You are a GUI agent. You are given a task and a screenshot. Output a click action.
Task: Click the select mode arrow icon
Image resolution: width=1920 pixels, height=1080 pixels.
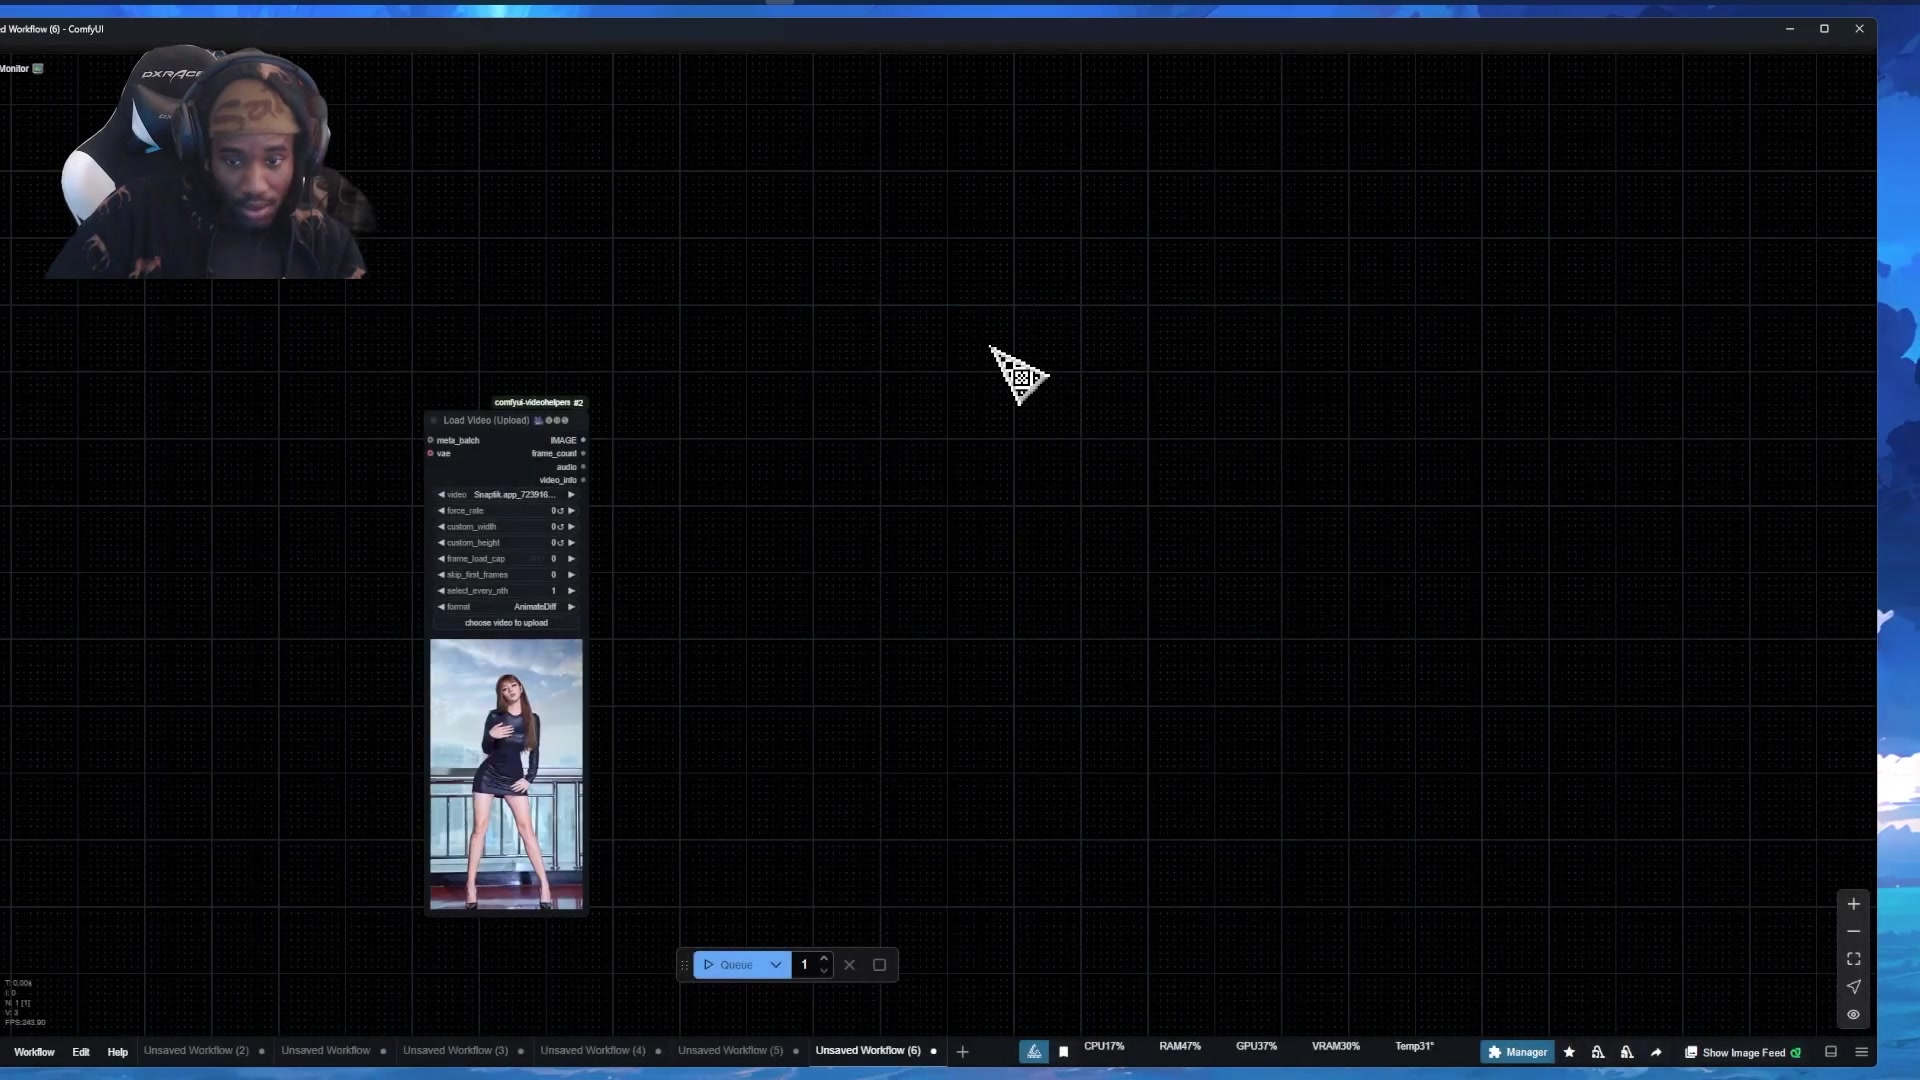1853,987
